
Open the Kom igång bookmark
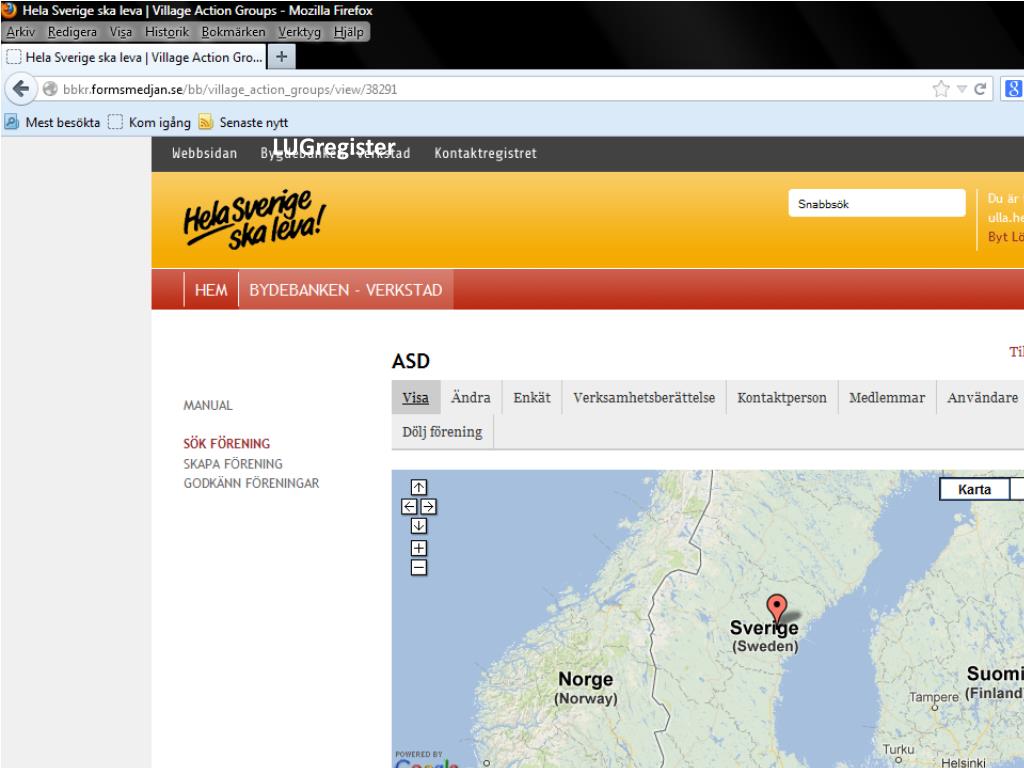150,122
